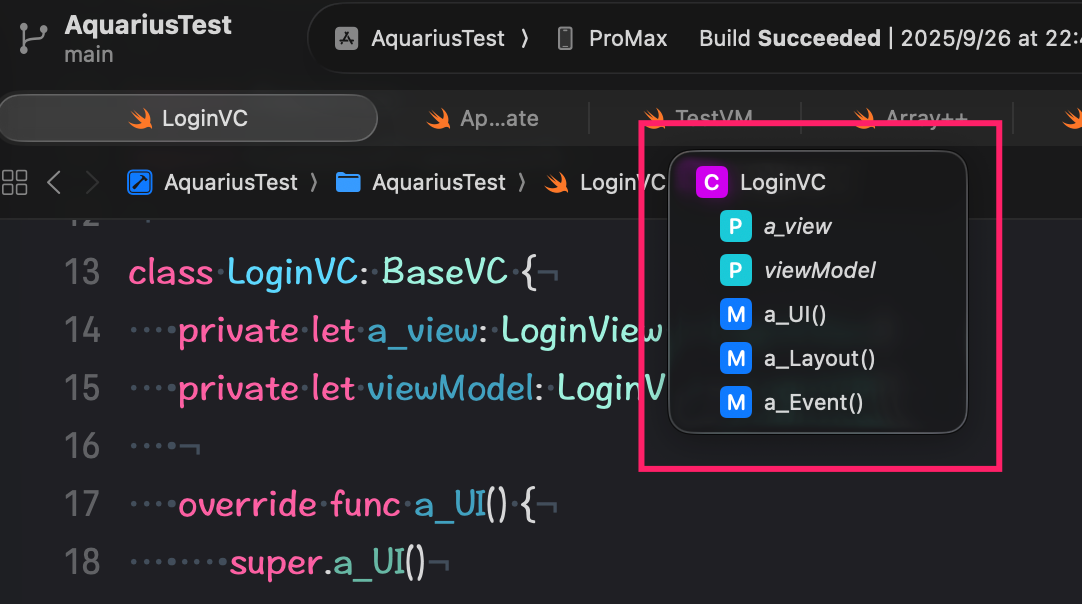Jump to the a_Event() method
The height and width of the screenshot is (604, 1082).
click(x=813, y=402)
